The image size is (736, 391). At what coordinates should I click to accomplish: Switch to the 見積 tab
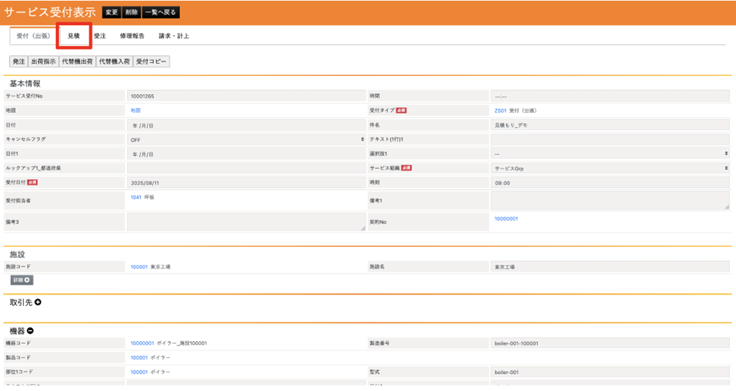coord(74,36)
